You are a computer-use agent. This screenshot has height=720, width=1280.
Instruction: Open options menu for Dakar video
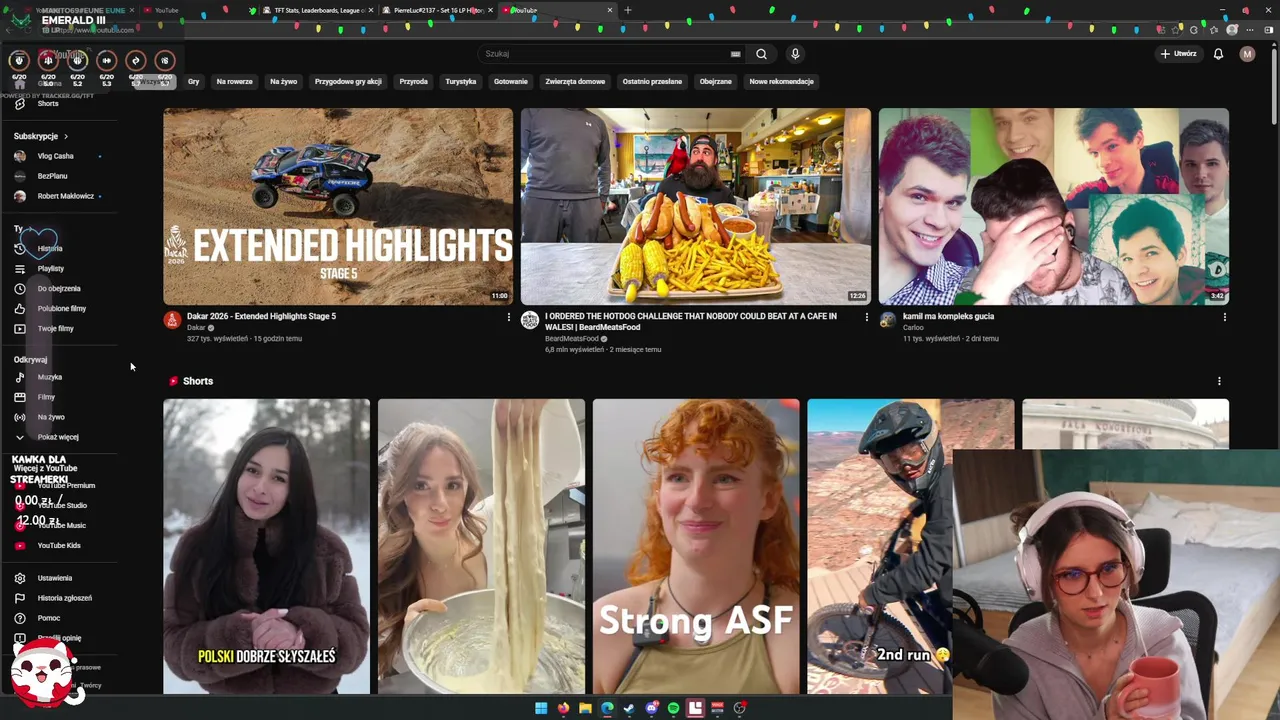[508, 317]
